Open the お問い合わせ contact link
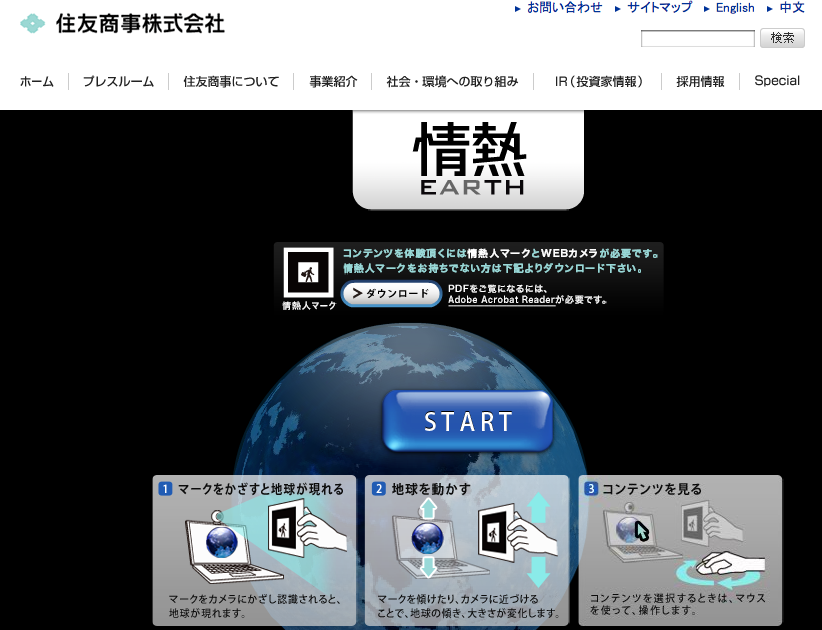Image resolution: width=822 pixels, height=630 pixels. click(565, 8)
